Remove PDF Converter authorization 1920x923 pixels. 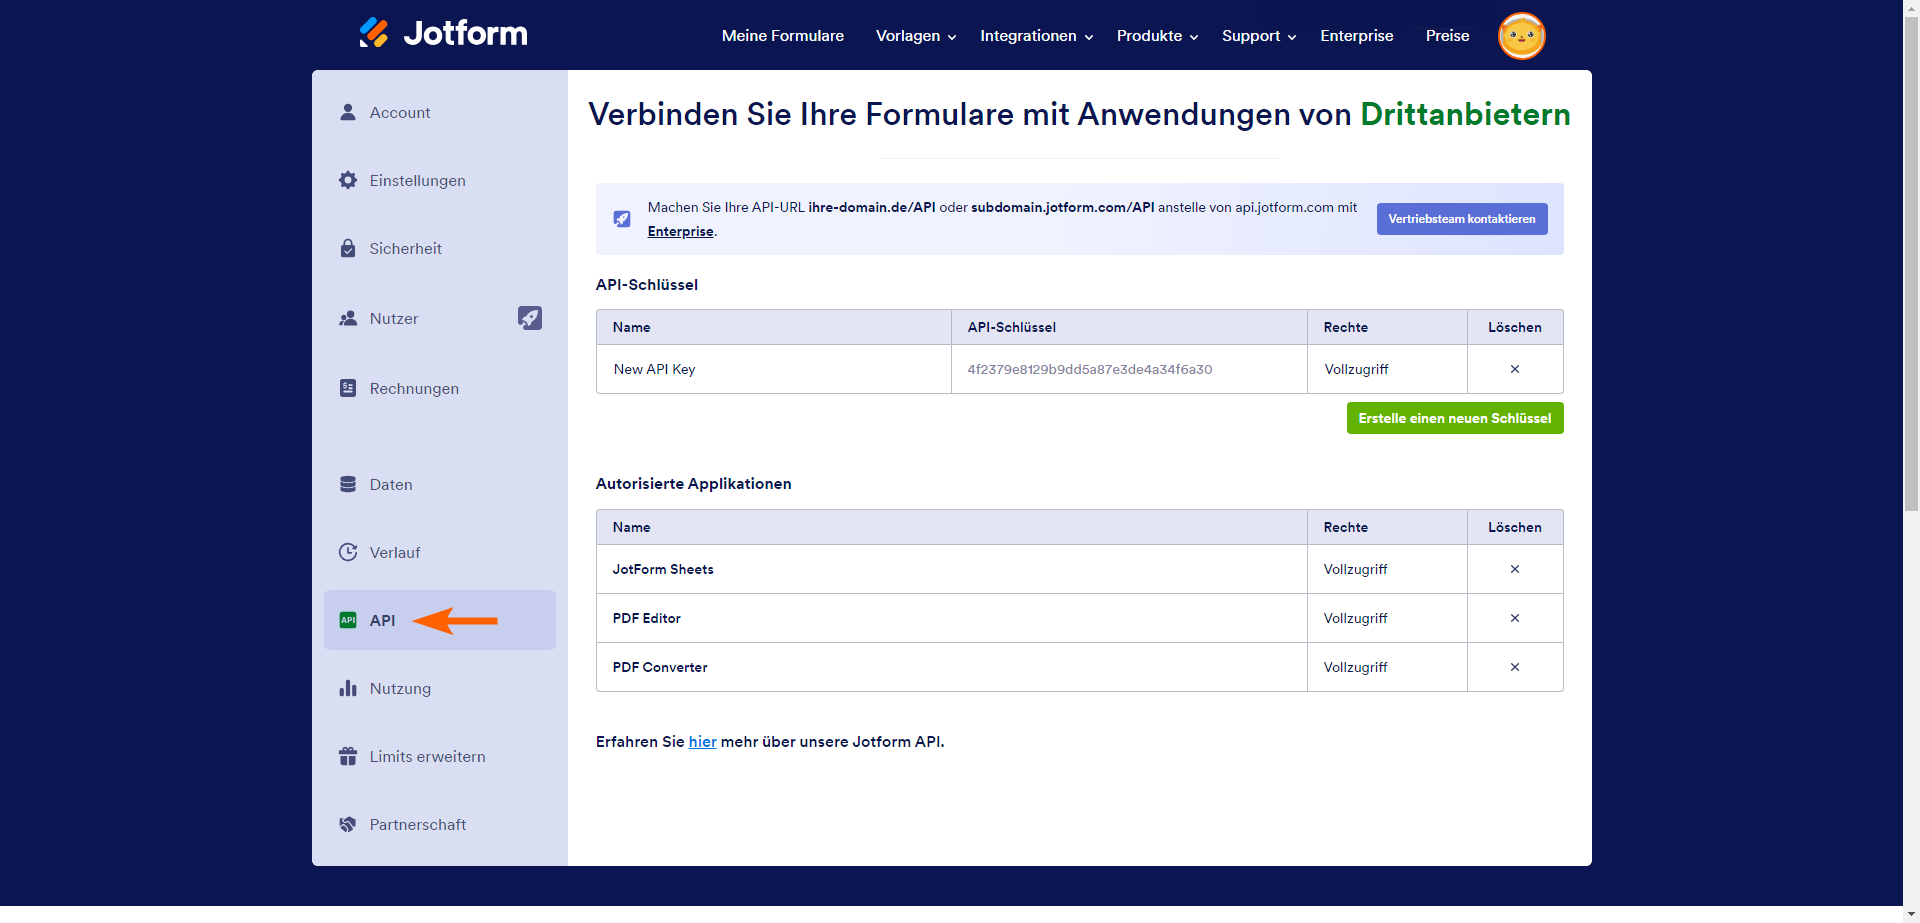(1515, 667)
